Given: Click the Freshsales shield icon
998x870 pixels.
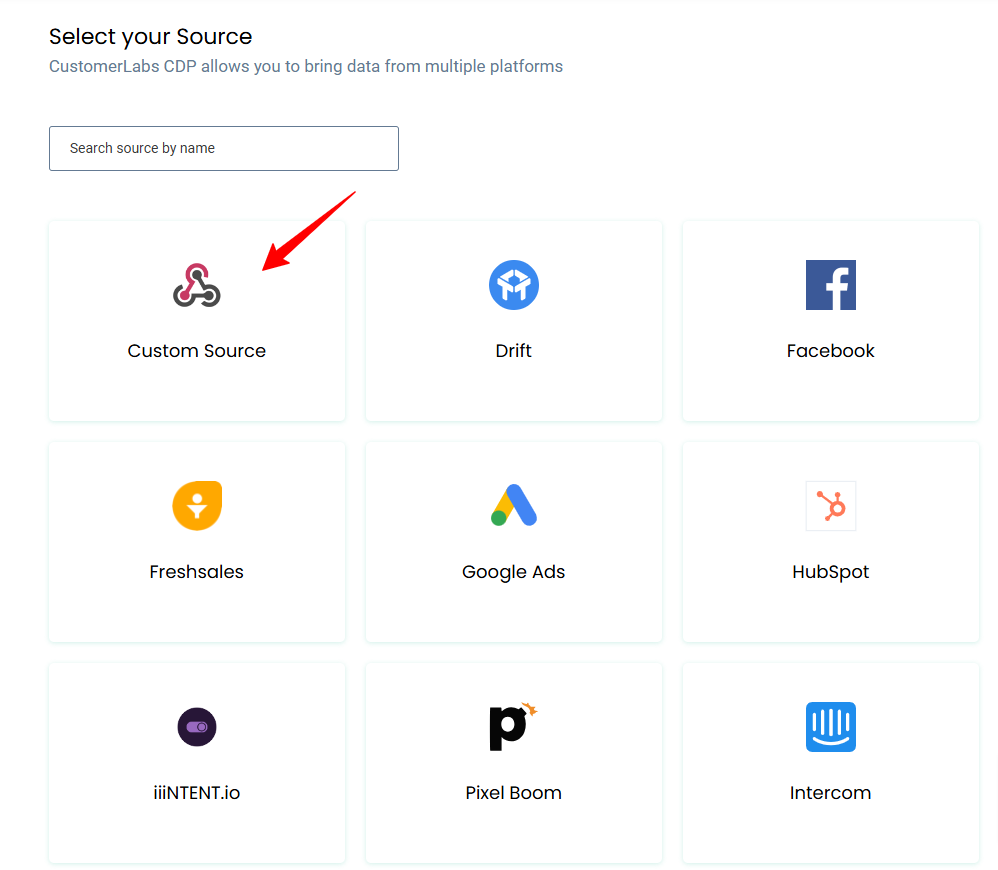Looking at the screenshot, I should point(197,506).
